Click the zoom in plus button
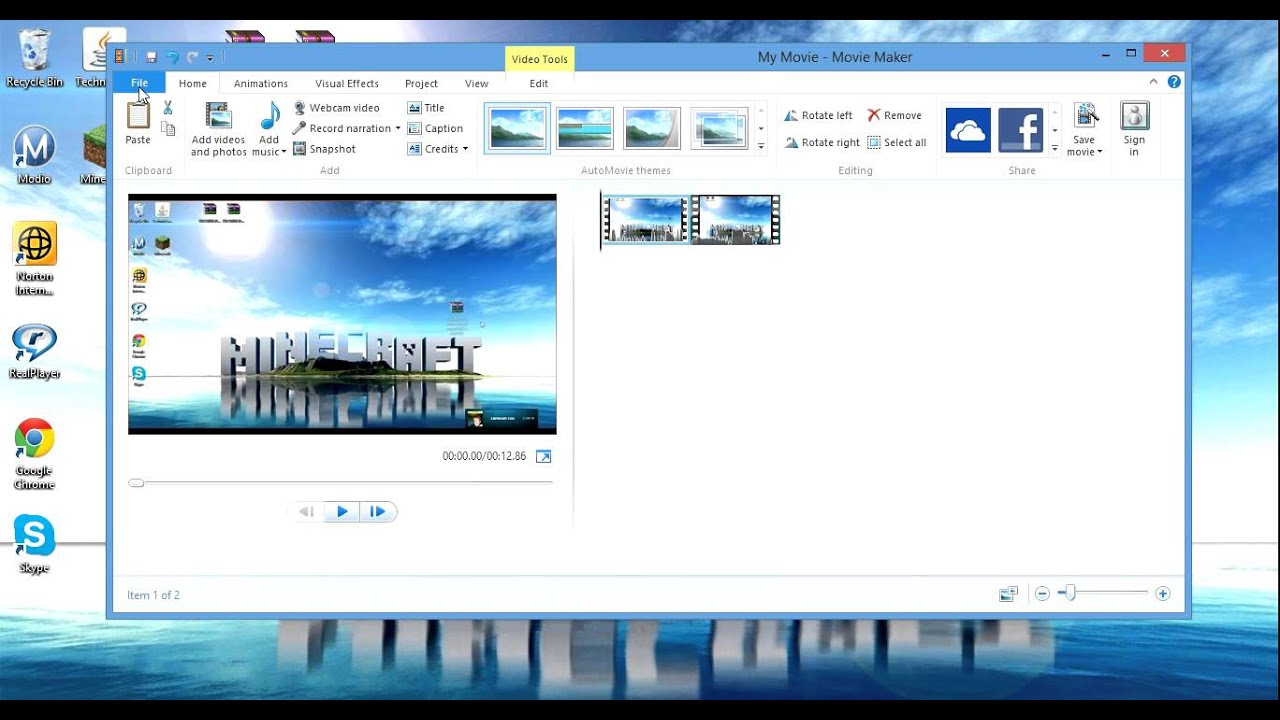1280x720 pixels. pos(1162,594)
